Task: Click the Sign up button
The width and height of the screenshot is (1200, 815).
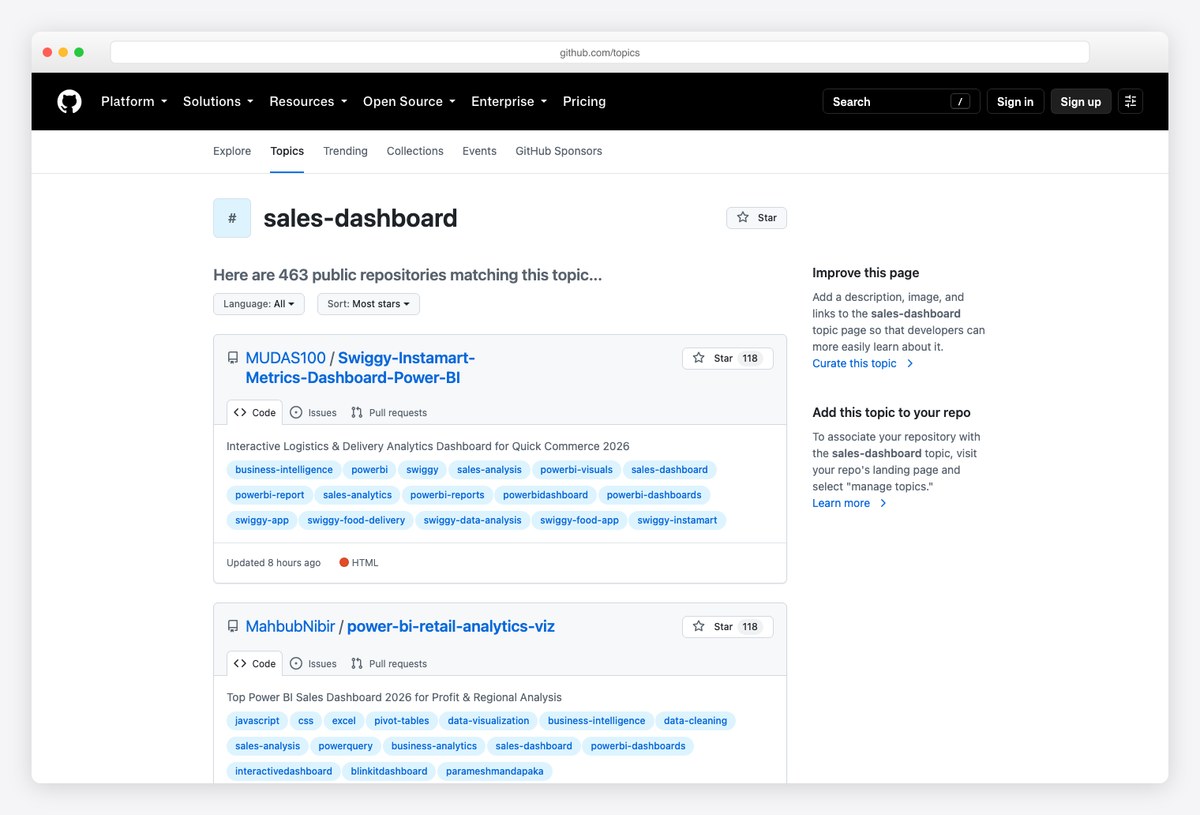Action: [1080, 101]
